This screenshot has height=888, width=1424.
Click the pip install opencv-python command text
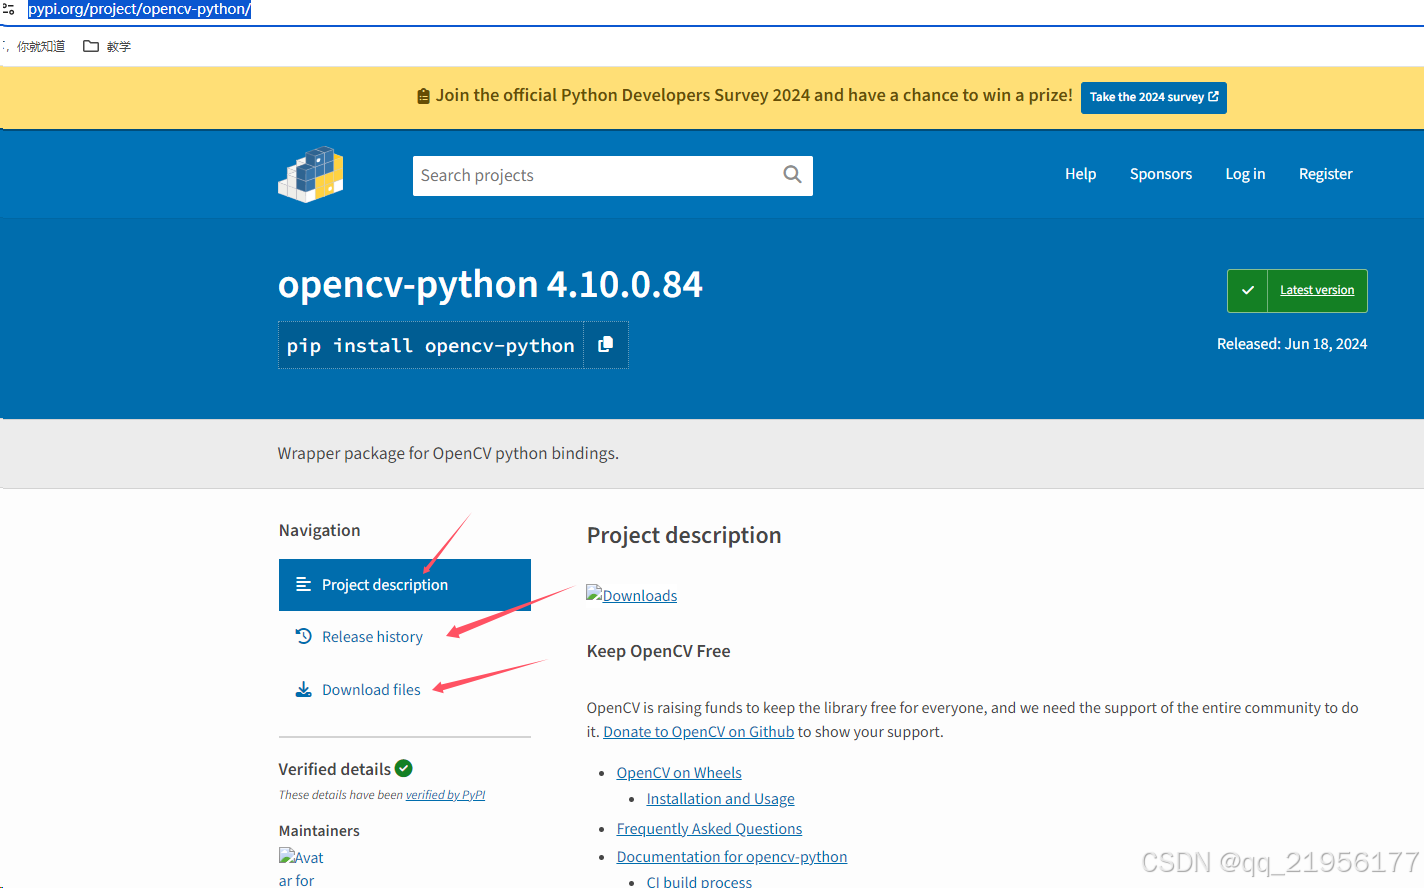tap(431, 345)
